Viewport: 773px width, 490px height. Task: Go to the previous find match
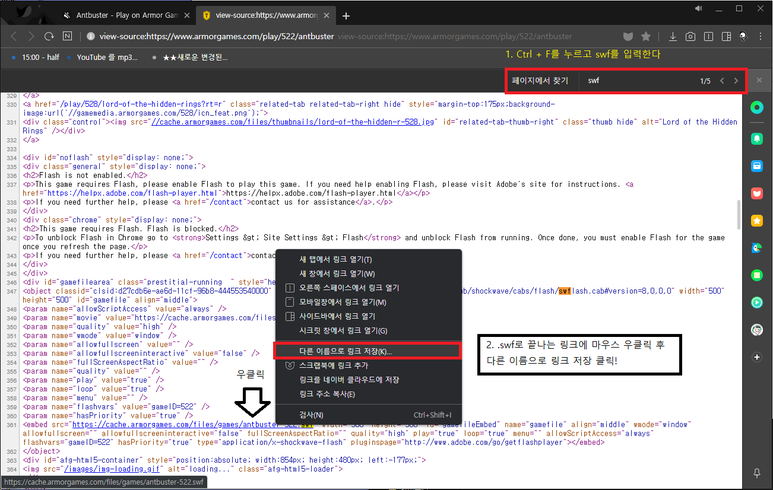pos(722,81)
